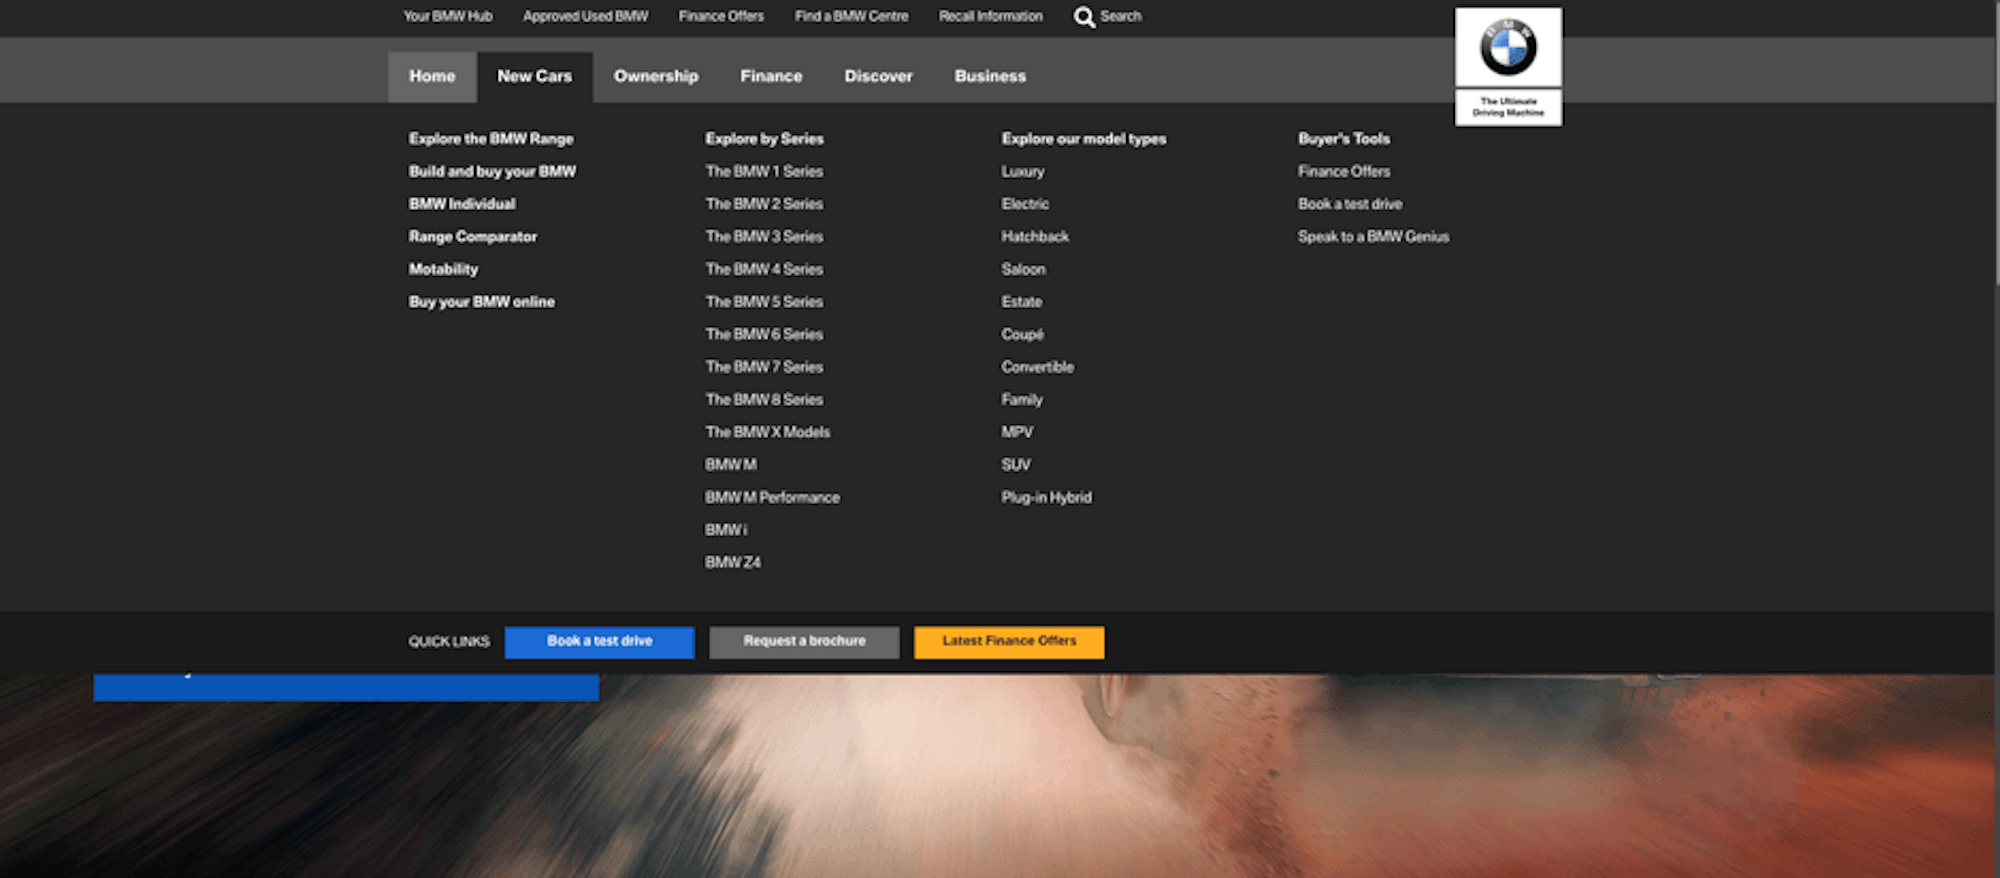Image resolution: width=2000 pixels, height=878 pixels.
Task: Open the Discover menu
Action: [878, 76]
